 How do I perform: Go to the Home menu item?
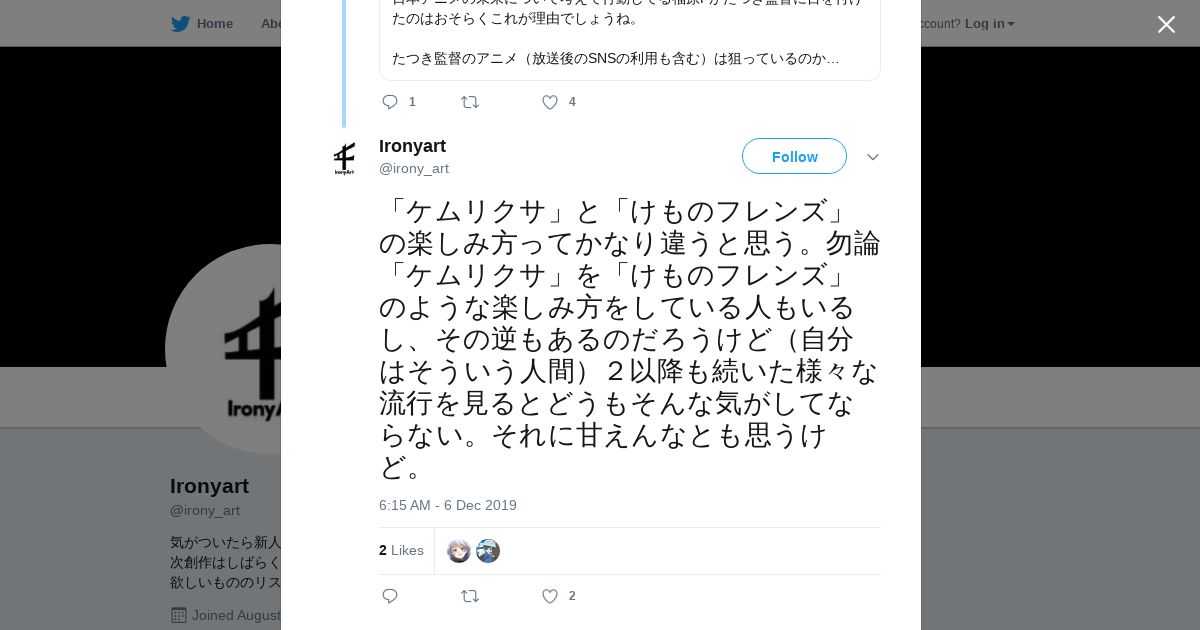click(x=214, y=23)
